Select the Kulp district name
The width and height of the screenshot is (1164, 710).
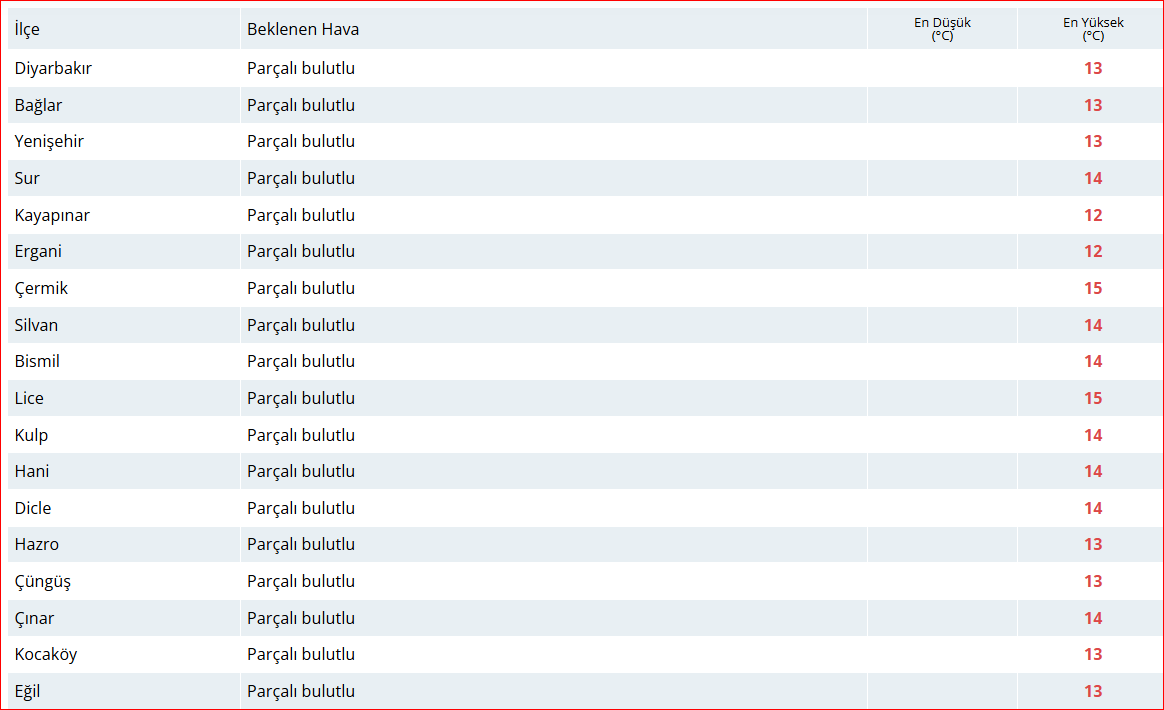pyautogui.click(x=31, y=435)
